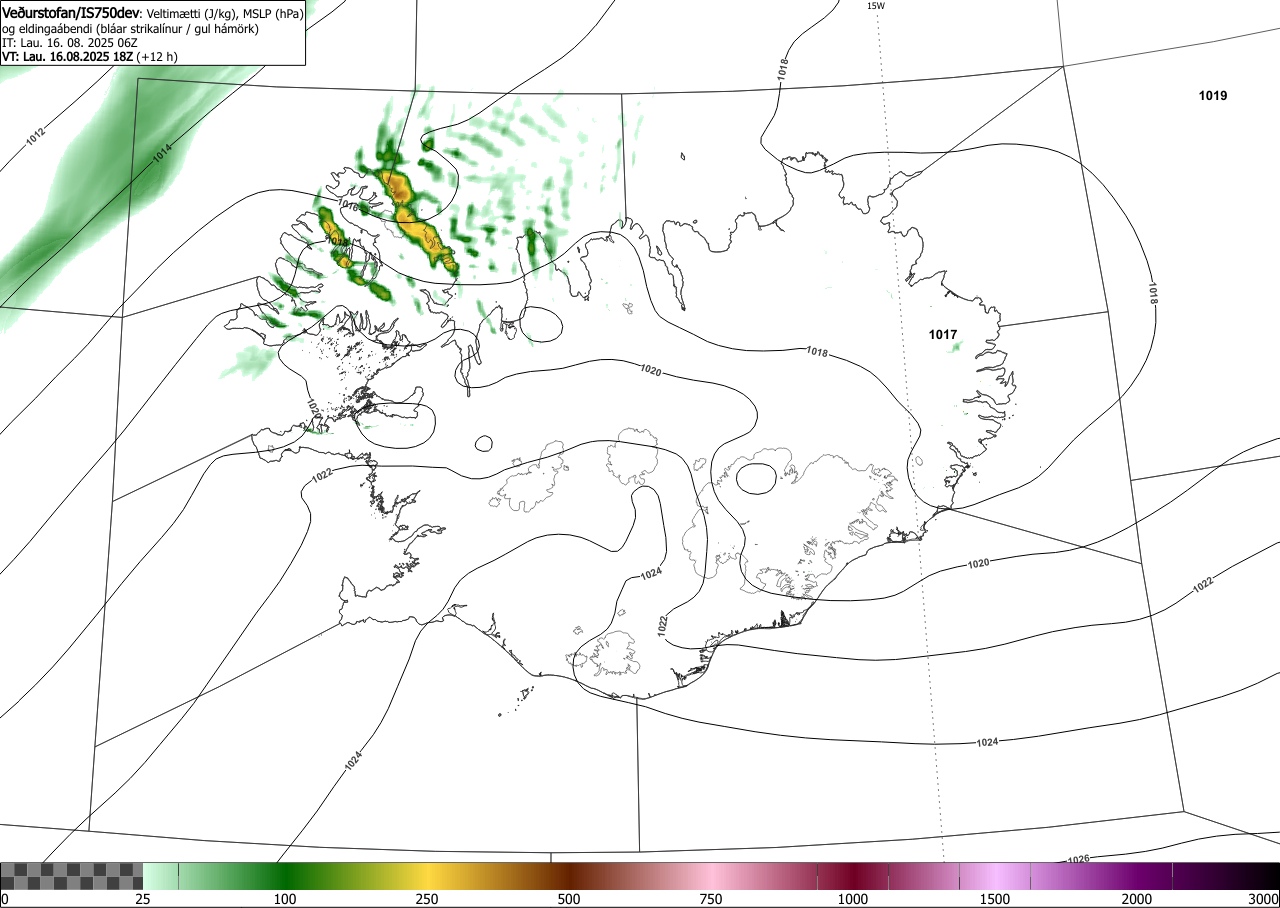Click the light violet colorbar segment at 1500
This screenshot has width=1280, height=908.
click(x=995, y=876)
